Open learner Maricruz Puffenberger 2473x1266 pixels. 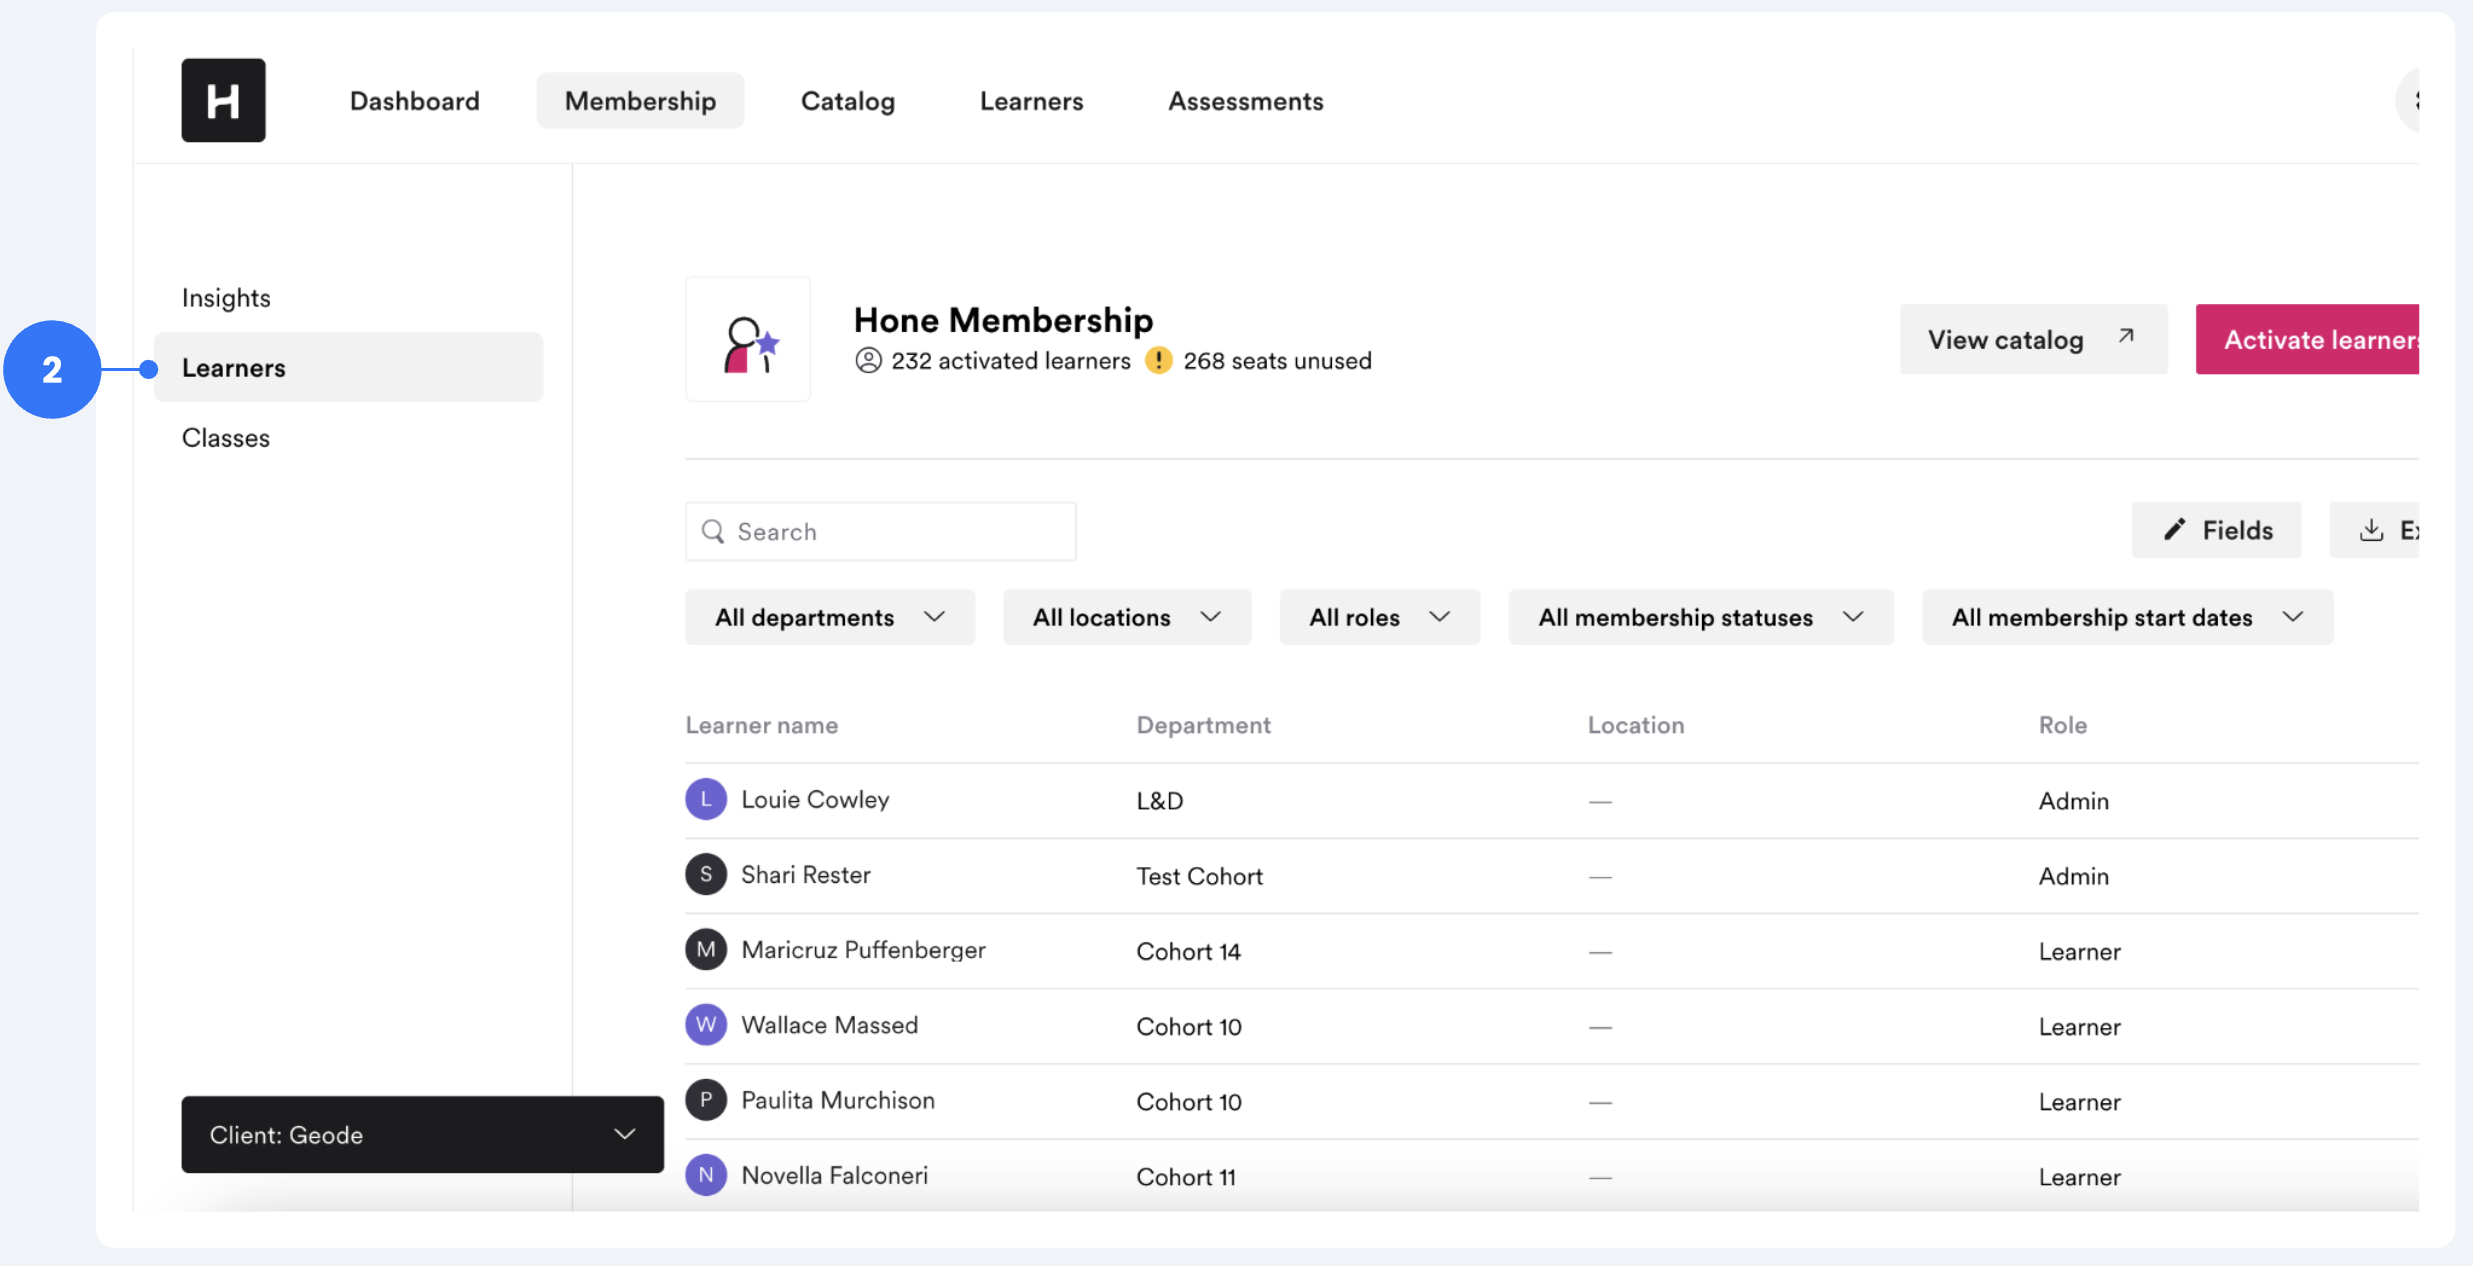point(864,949)
